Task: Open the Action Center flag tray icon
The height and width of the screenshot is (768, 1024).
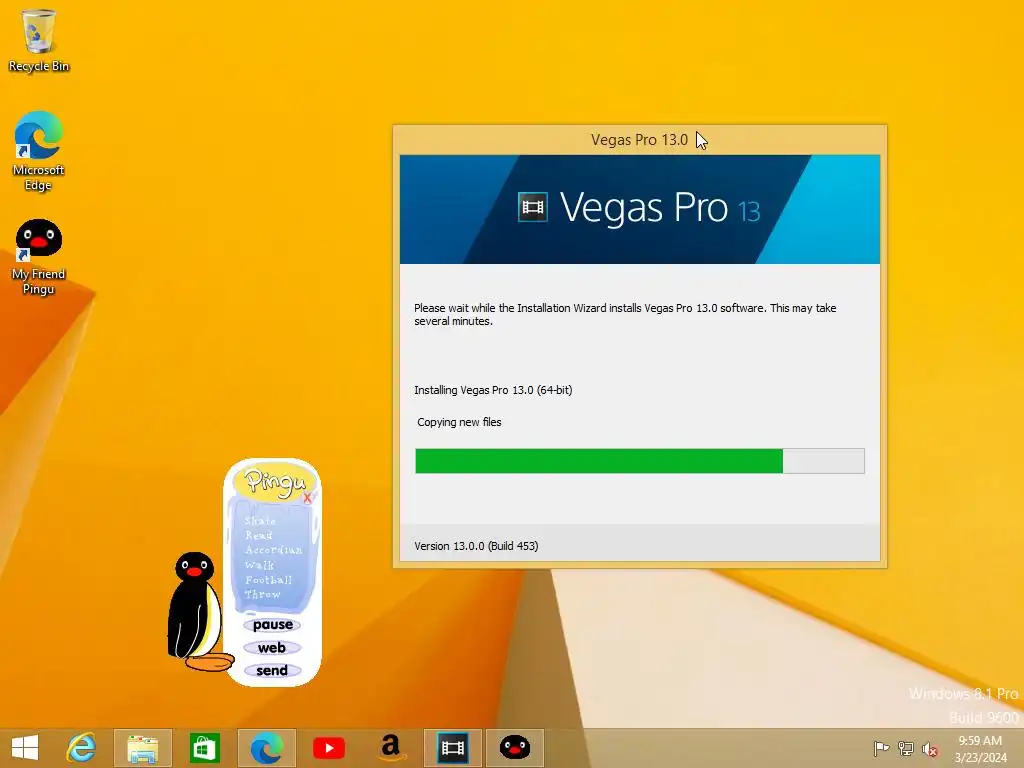Action: coord(881,748)
